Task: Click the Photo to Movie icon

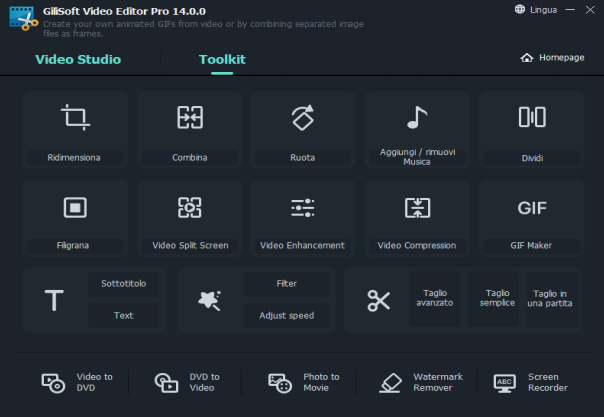Action: (280, 383)
